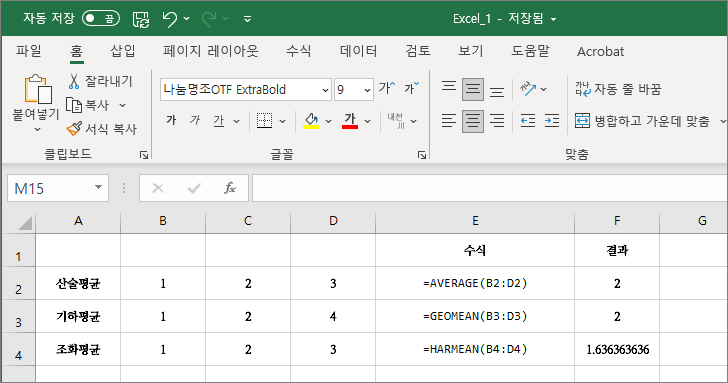Click the Select All corner triangle
This screenshot has width=728, height=383.
tap(25, 223)
